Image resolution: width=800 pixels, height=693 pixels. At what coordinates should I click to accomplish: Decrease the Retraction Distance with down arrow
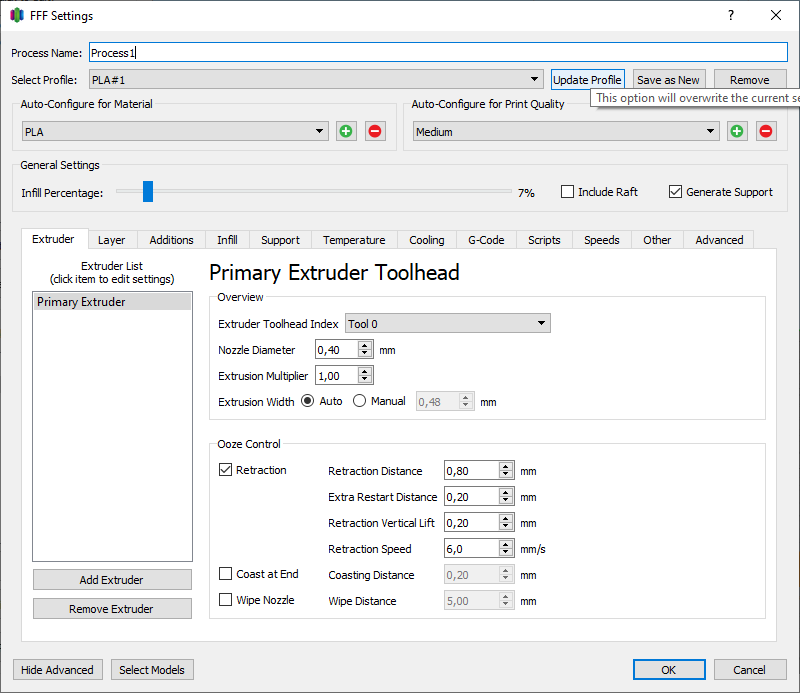[x=505, y=475]
